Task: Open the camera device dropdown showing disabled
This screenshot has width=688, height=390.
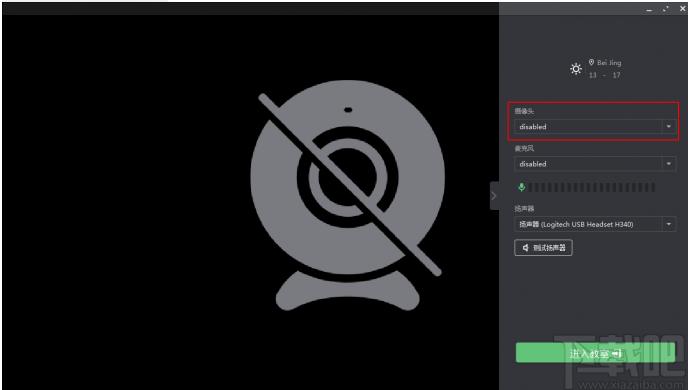Action: (x=595, y=126)
